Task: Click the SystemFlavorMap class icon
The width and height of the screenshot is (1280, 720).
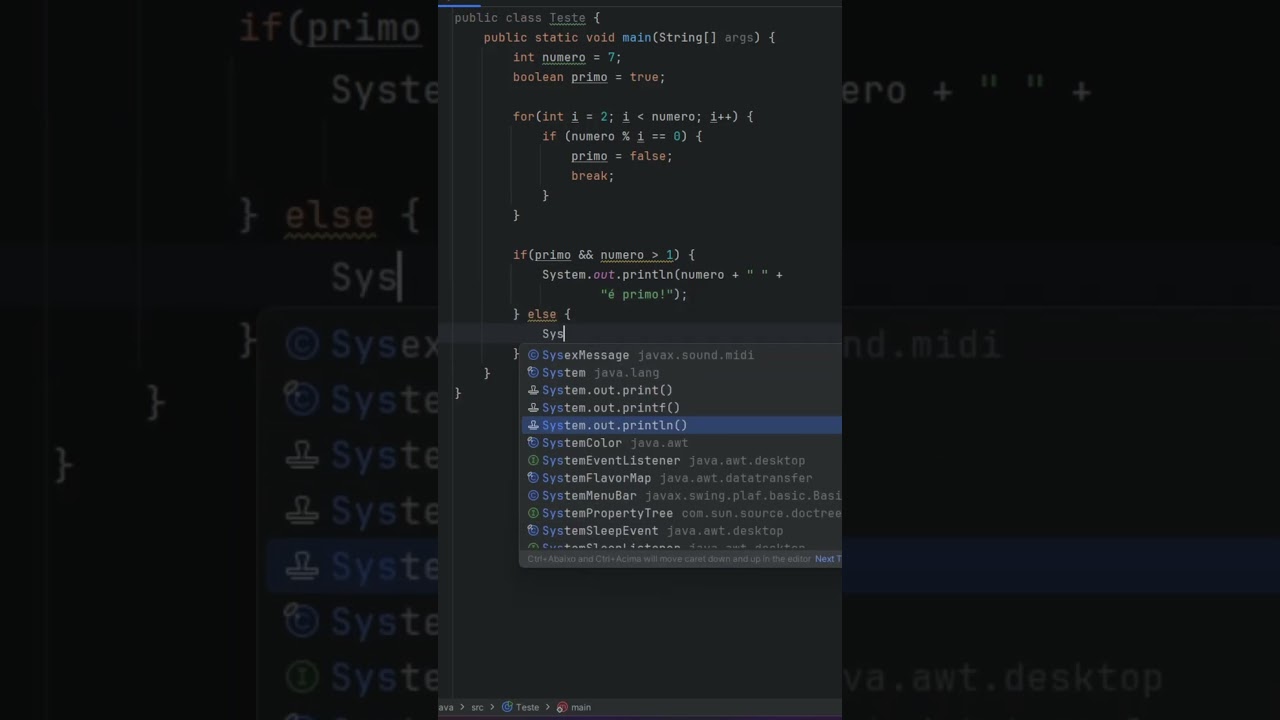Action: (533, 478)
